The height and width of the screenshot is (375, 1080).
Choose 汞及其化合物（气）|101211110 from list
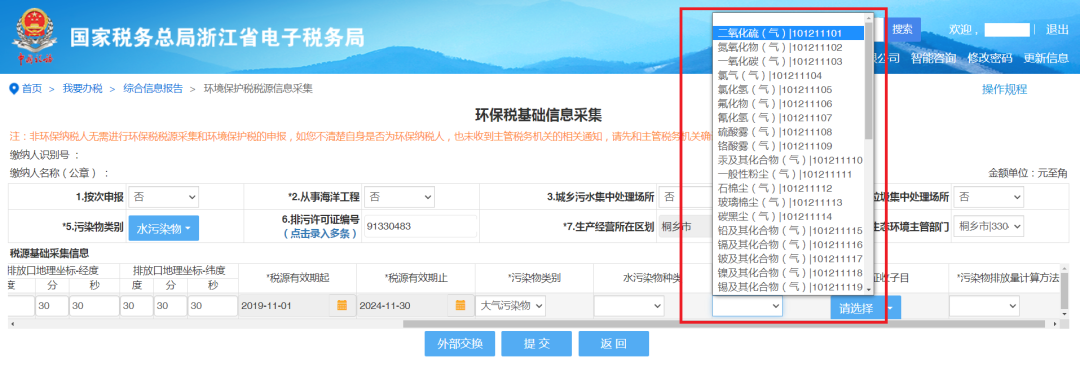tap(788, 160)
